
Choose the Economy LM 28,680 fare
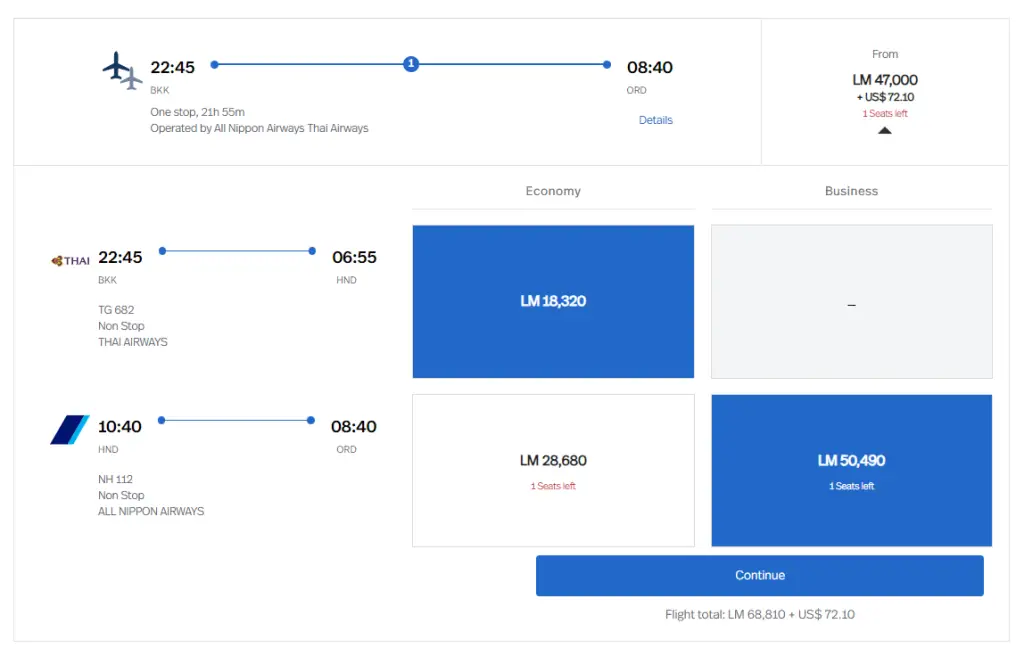(x=553, y=470)
